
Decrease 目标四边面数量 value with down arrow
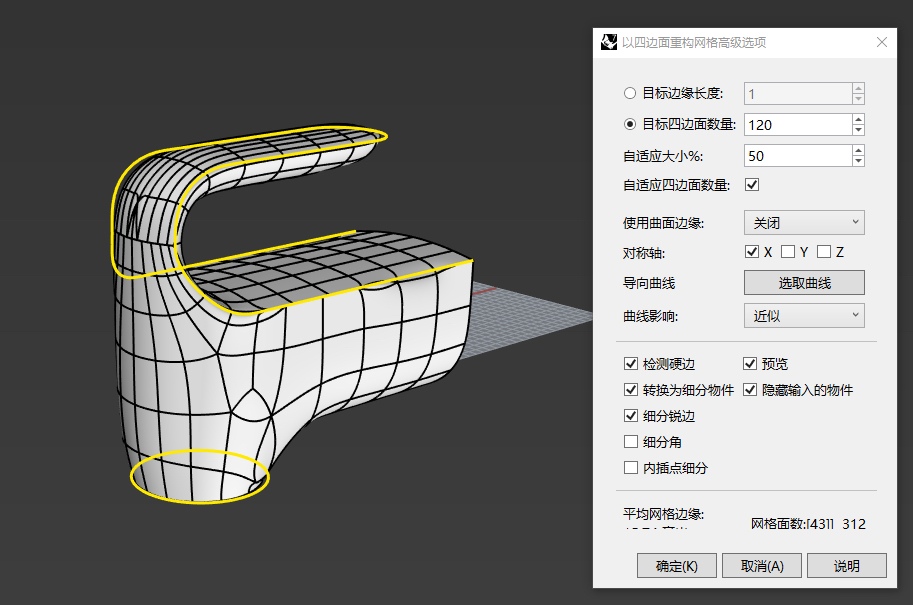[858, 130]
